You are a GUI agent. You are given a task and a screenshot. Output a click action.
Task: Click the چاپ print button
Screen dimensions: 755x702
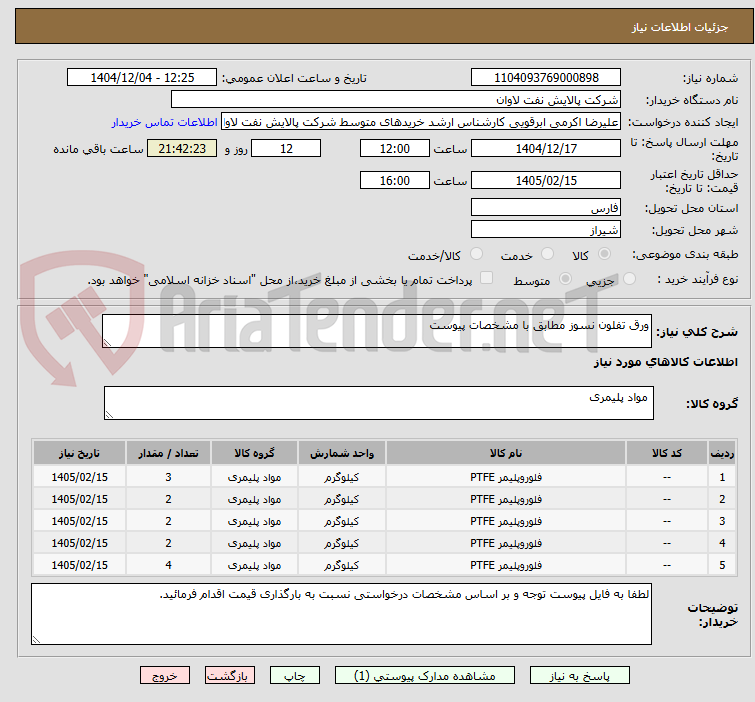pyautogui.click(x=294, y=676)
